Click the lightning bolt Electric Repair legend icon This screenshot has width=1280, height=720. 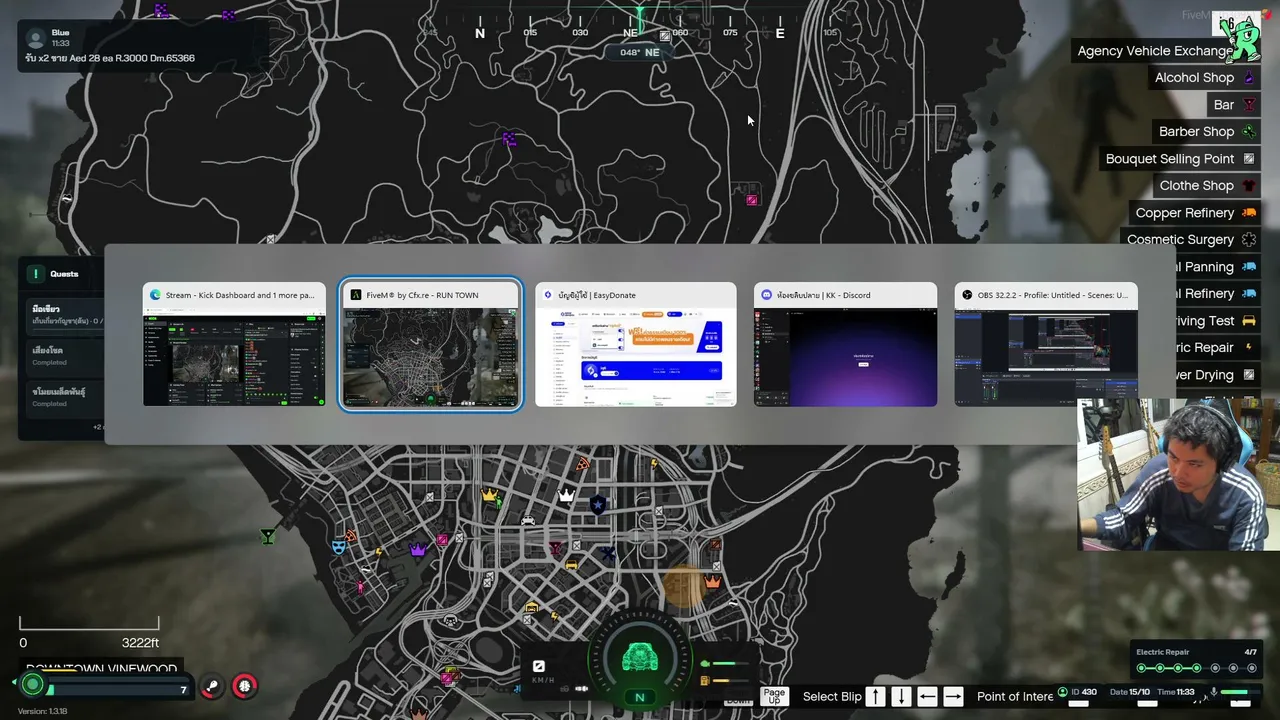click(1249, 348)
